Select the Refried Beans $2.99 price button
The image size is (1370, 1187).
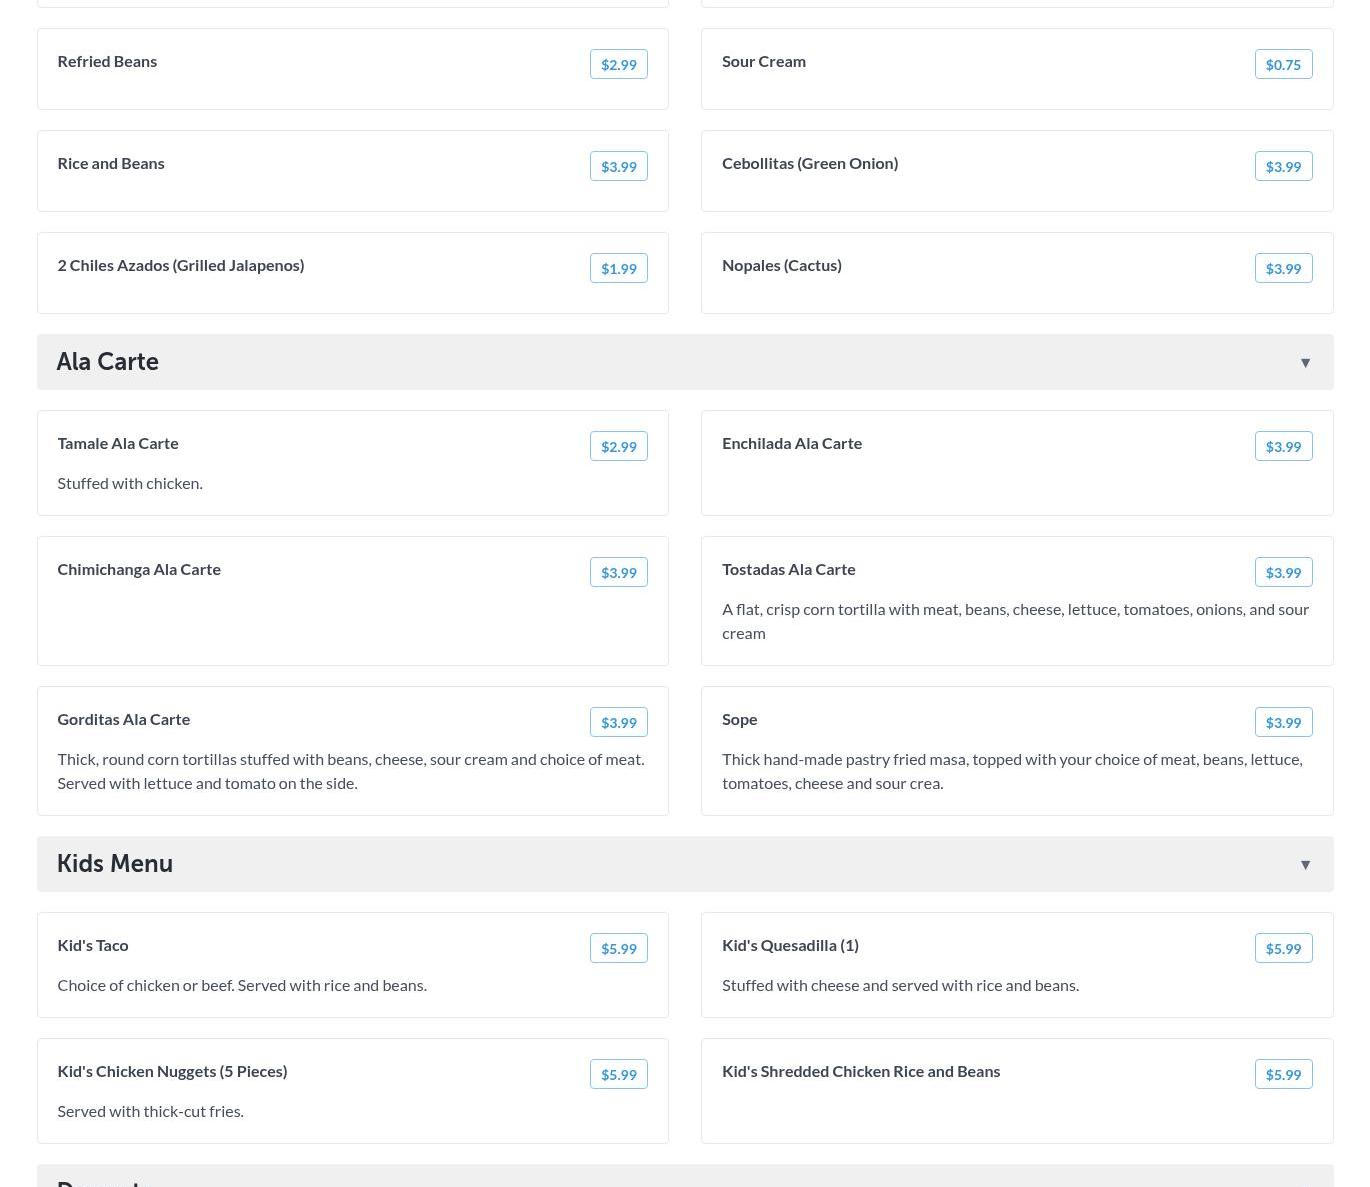(x=618, y=65)
